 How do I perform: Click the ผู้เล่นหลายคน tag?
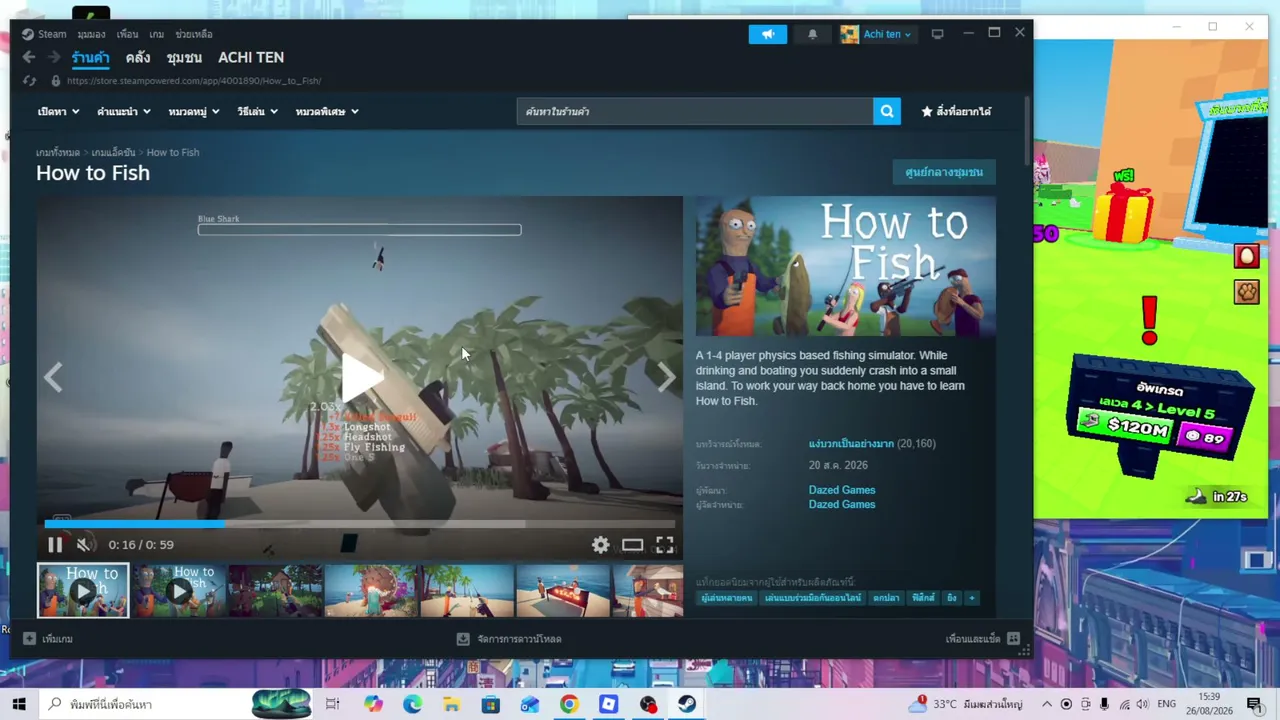point(727,598)
